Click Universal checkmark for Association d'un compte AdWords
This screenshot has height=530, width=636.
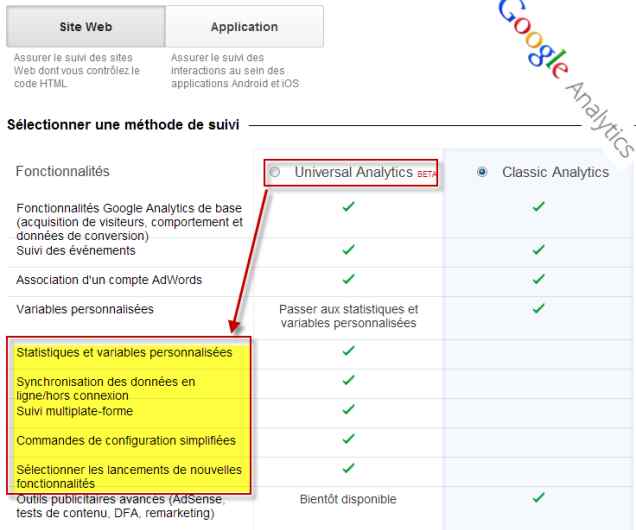click(x=348, y=279)
